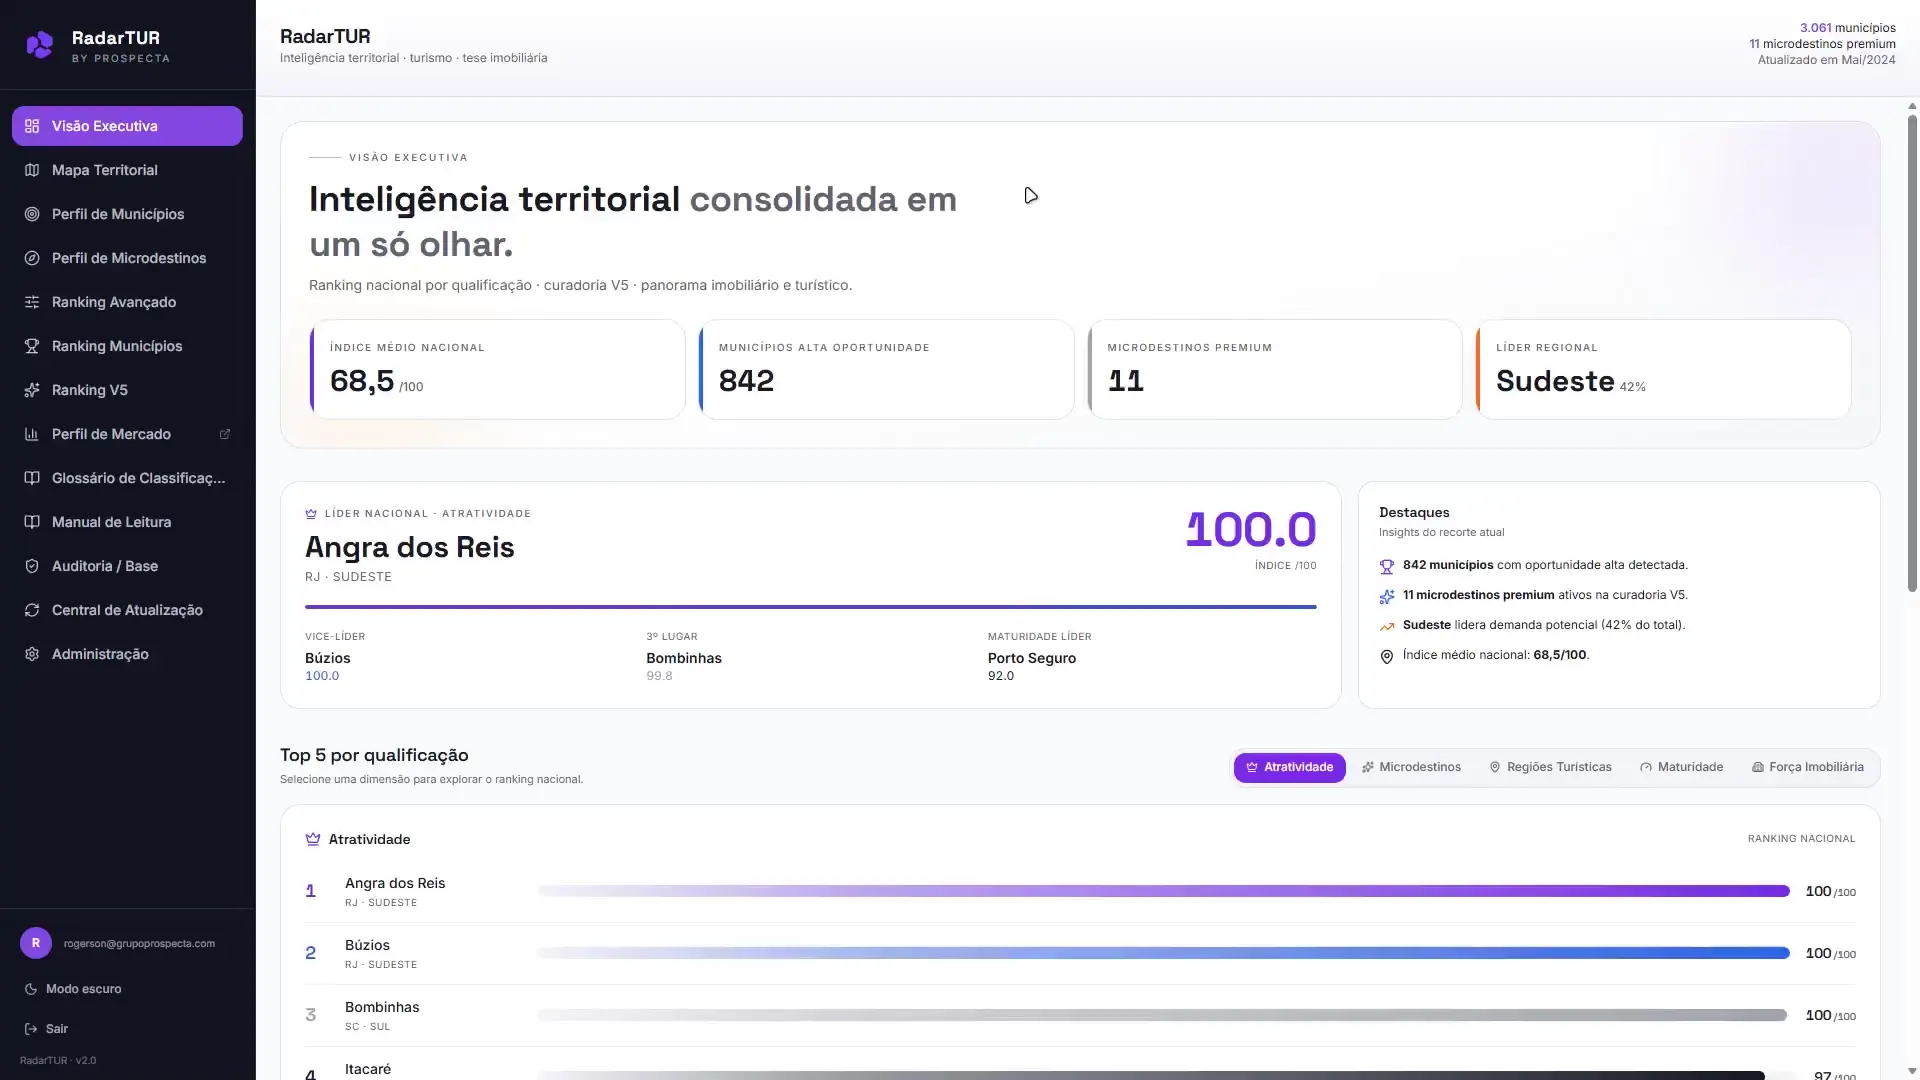Click the Auditoria / Base shield icon
This screenshot has height=1080, width=1920.
point(32,566)
